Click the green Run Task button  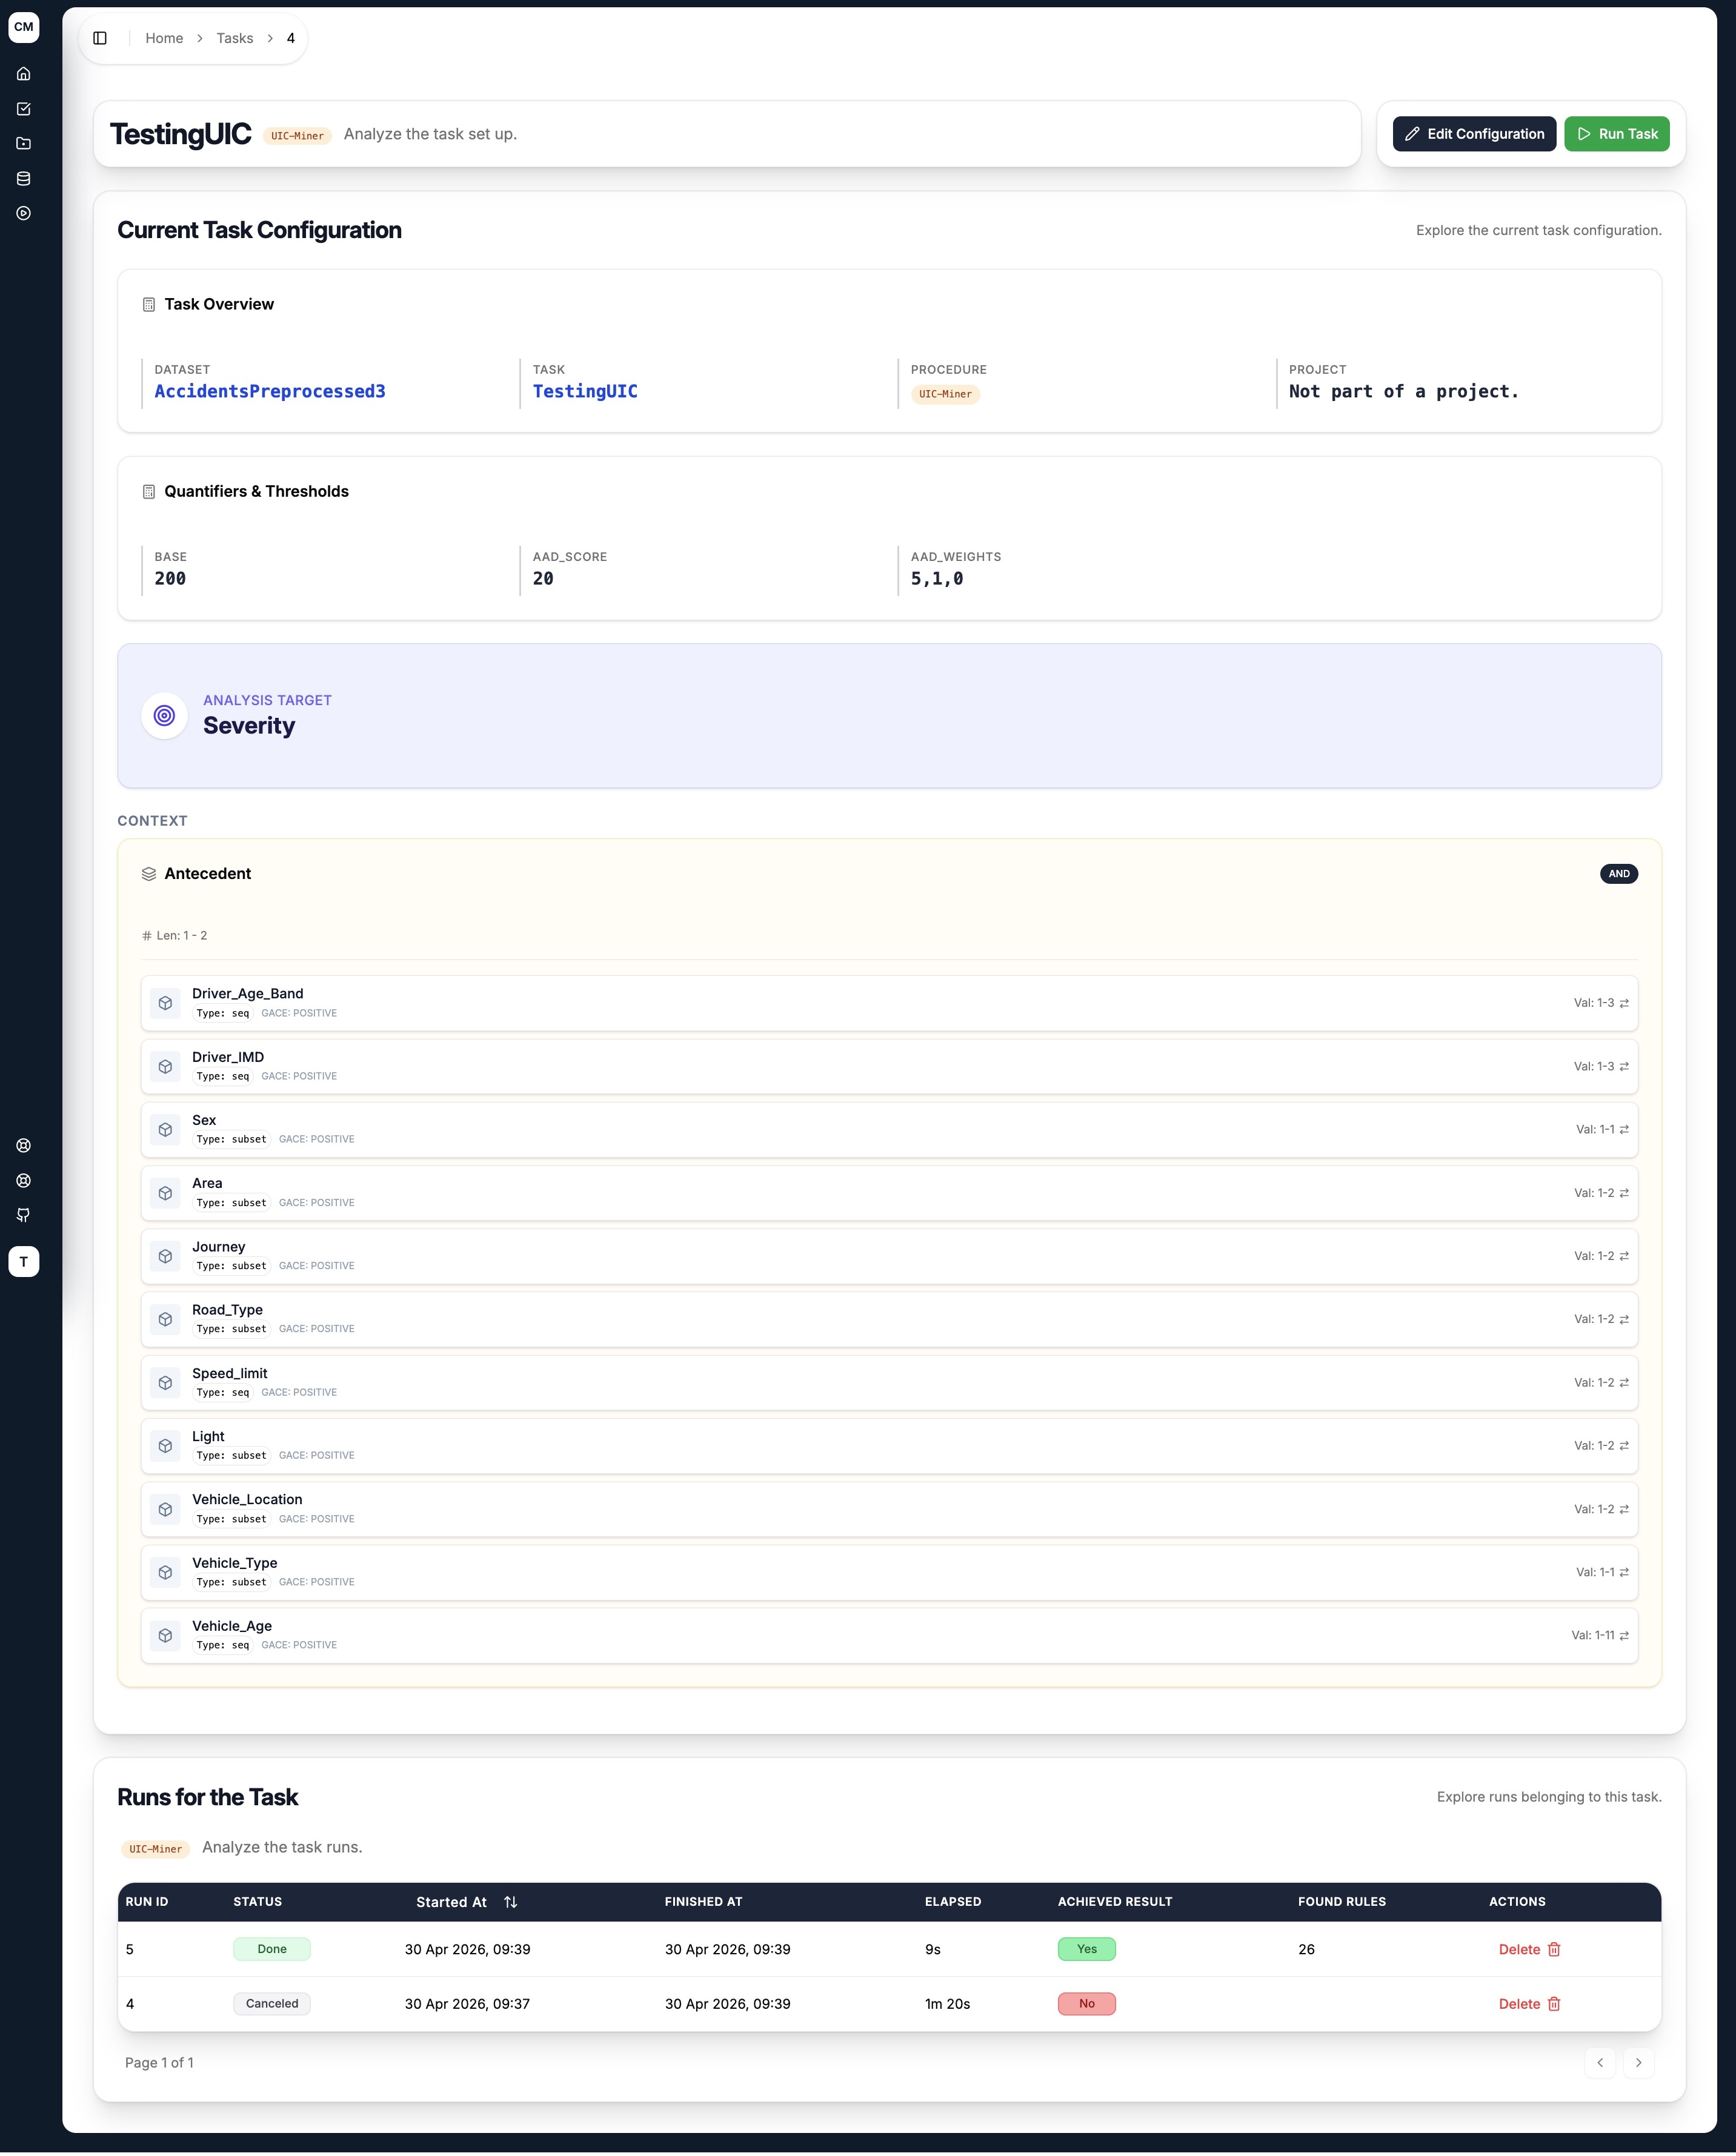point(1618,134)
